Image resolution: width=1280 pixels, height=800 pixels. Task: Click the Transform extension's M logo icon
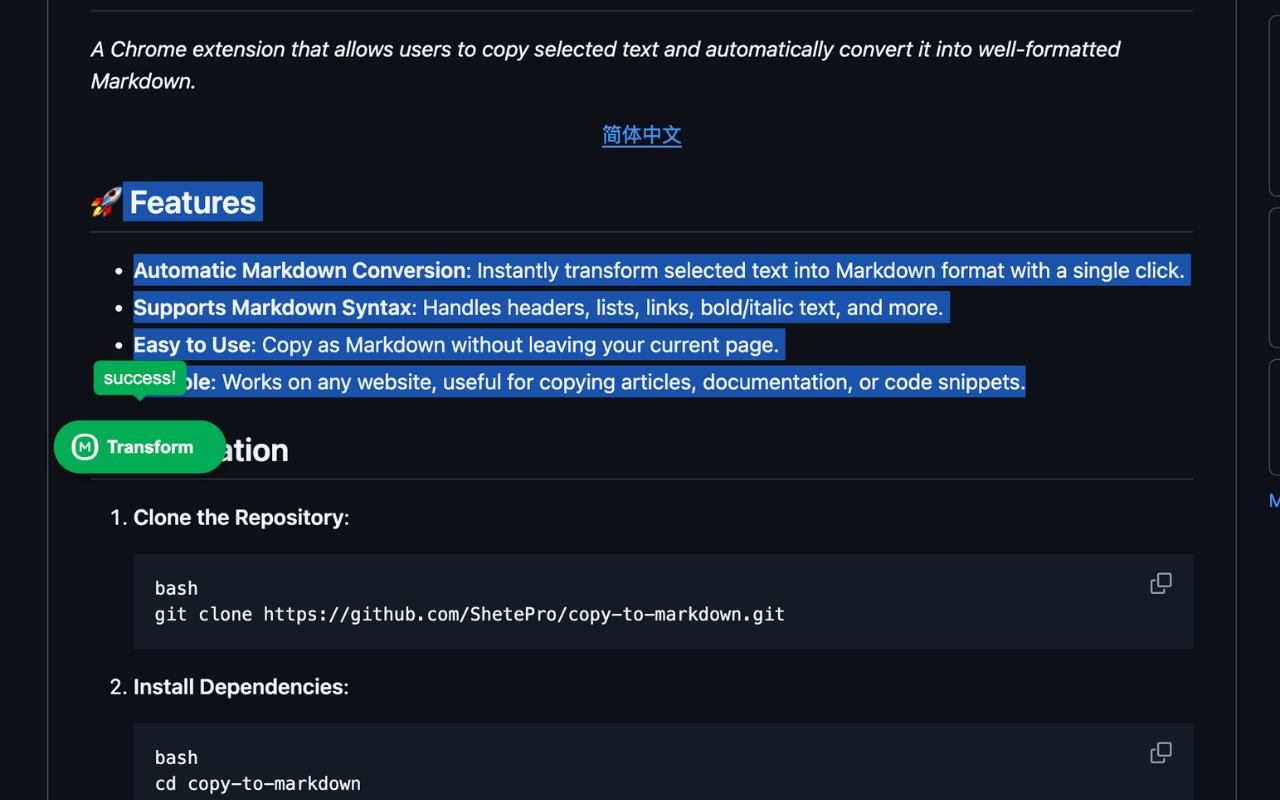pyautogui.click(x=85, y=447)
